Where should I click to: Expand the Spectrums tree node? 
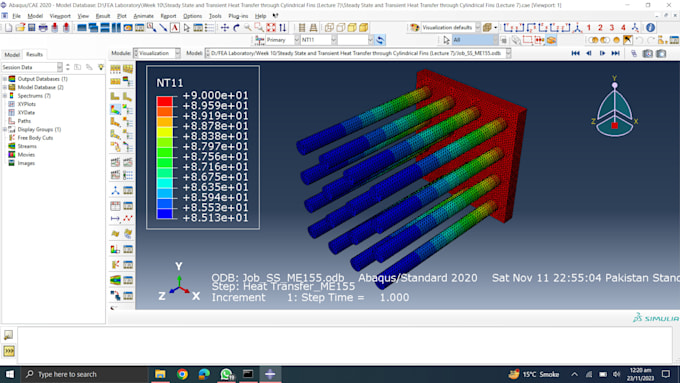[x=5, y=96]
